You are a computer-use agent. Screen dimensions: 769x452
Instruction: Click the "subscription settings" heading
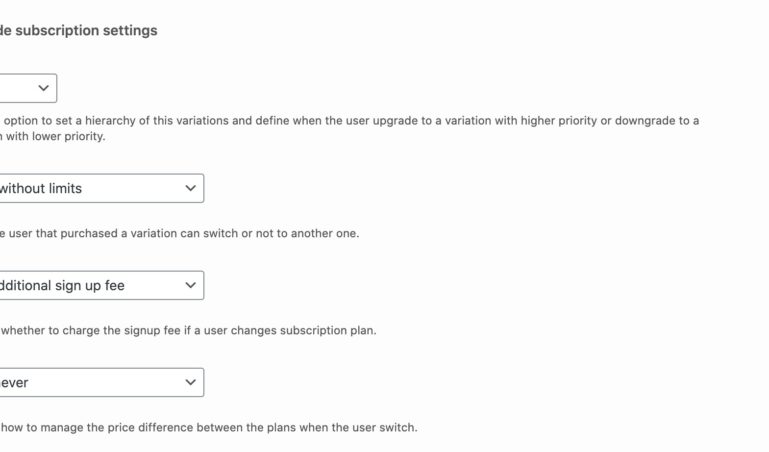(80, 30)
